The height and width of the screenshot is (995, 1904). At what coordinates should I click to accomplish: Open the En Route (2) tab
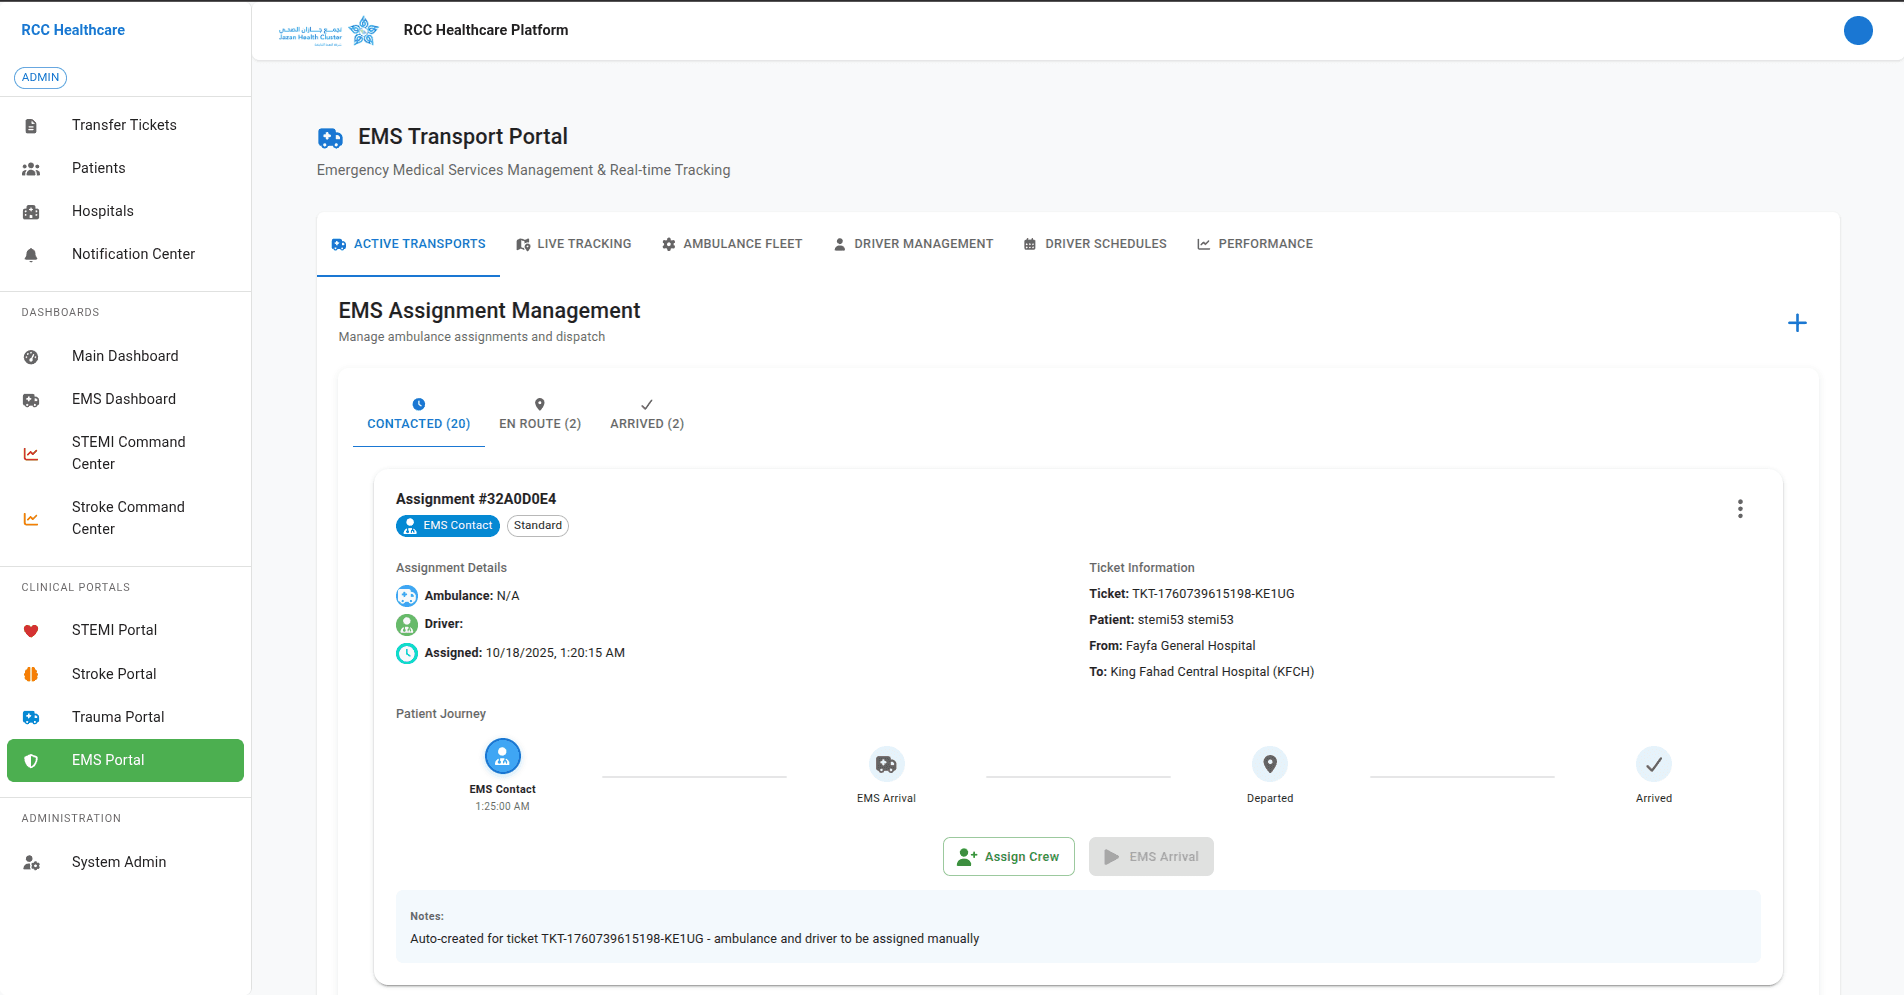coord(540,413)
